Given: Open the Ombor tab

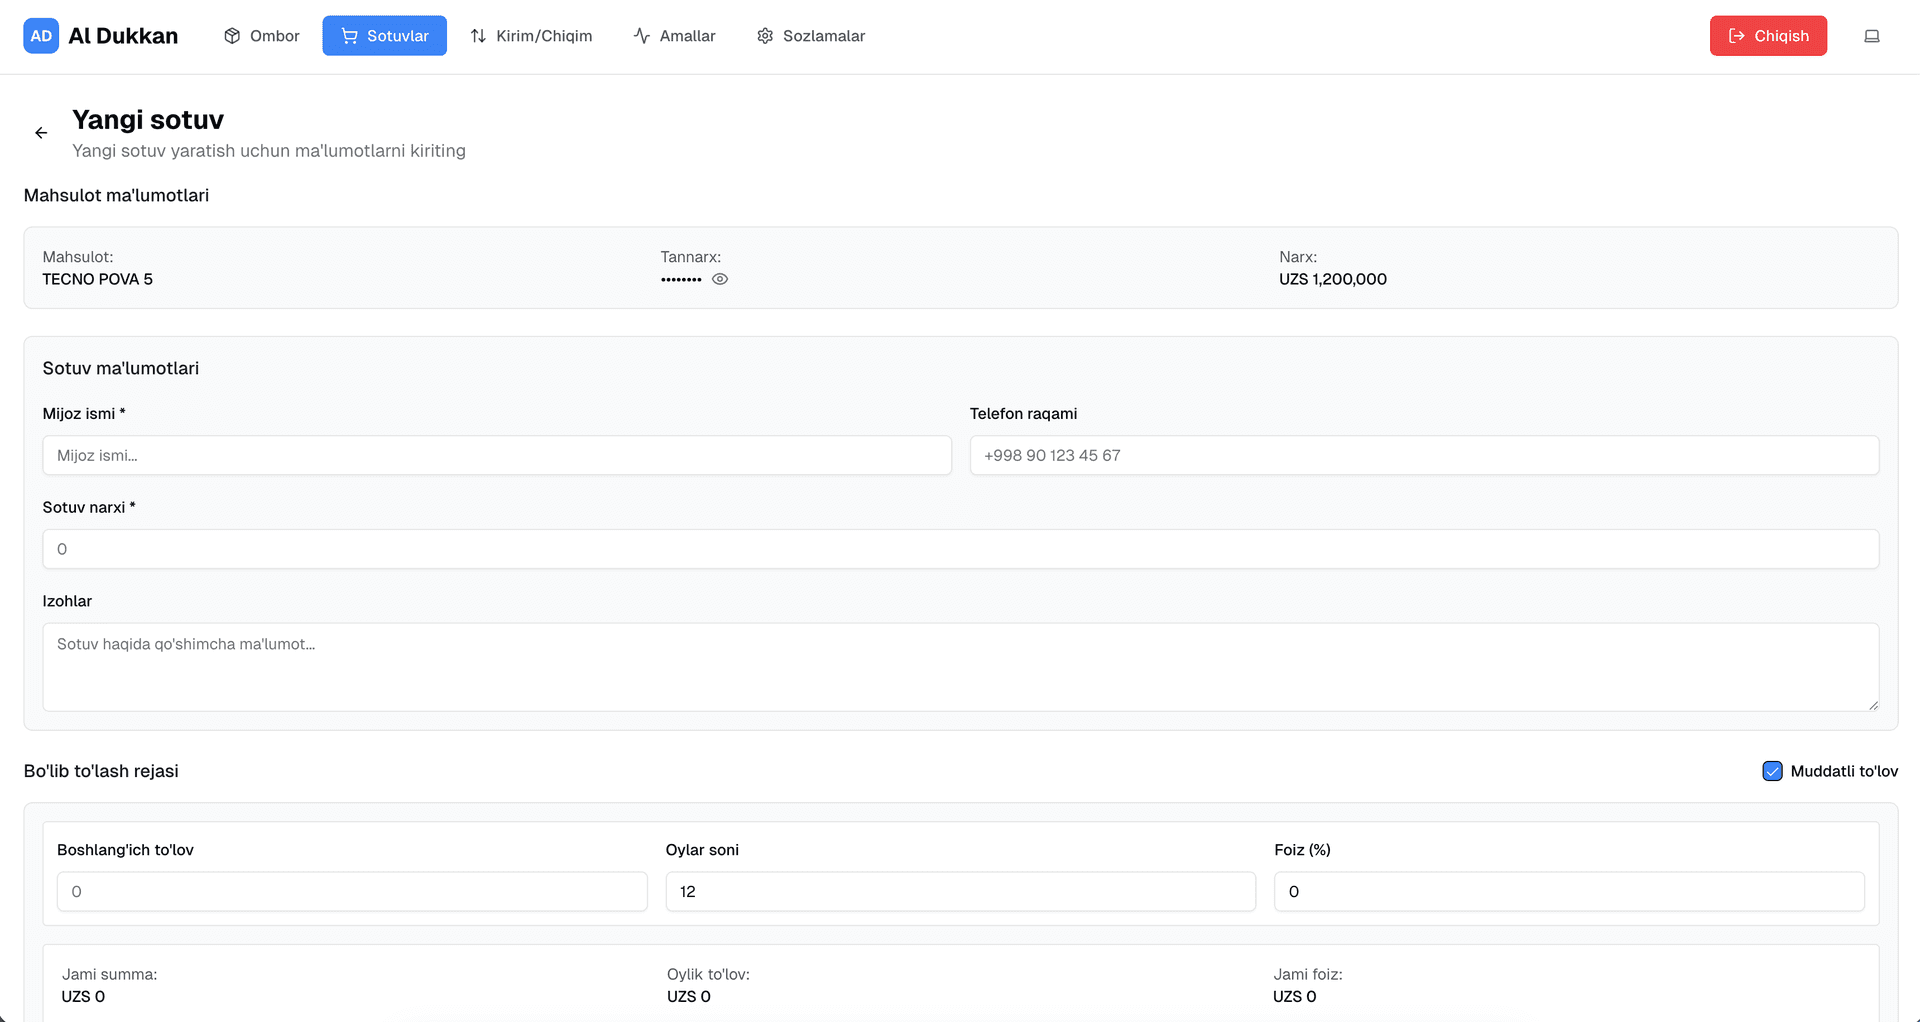Looking at the screenshot, I should (x=262, y=36).
